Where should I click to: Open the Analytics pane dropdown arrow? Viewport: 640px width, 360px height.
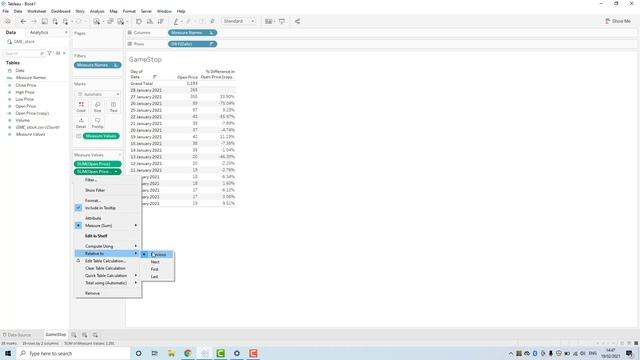pyautogui.click(x=66, y=32)
